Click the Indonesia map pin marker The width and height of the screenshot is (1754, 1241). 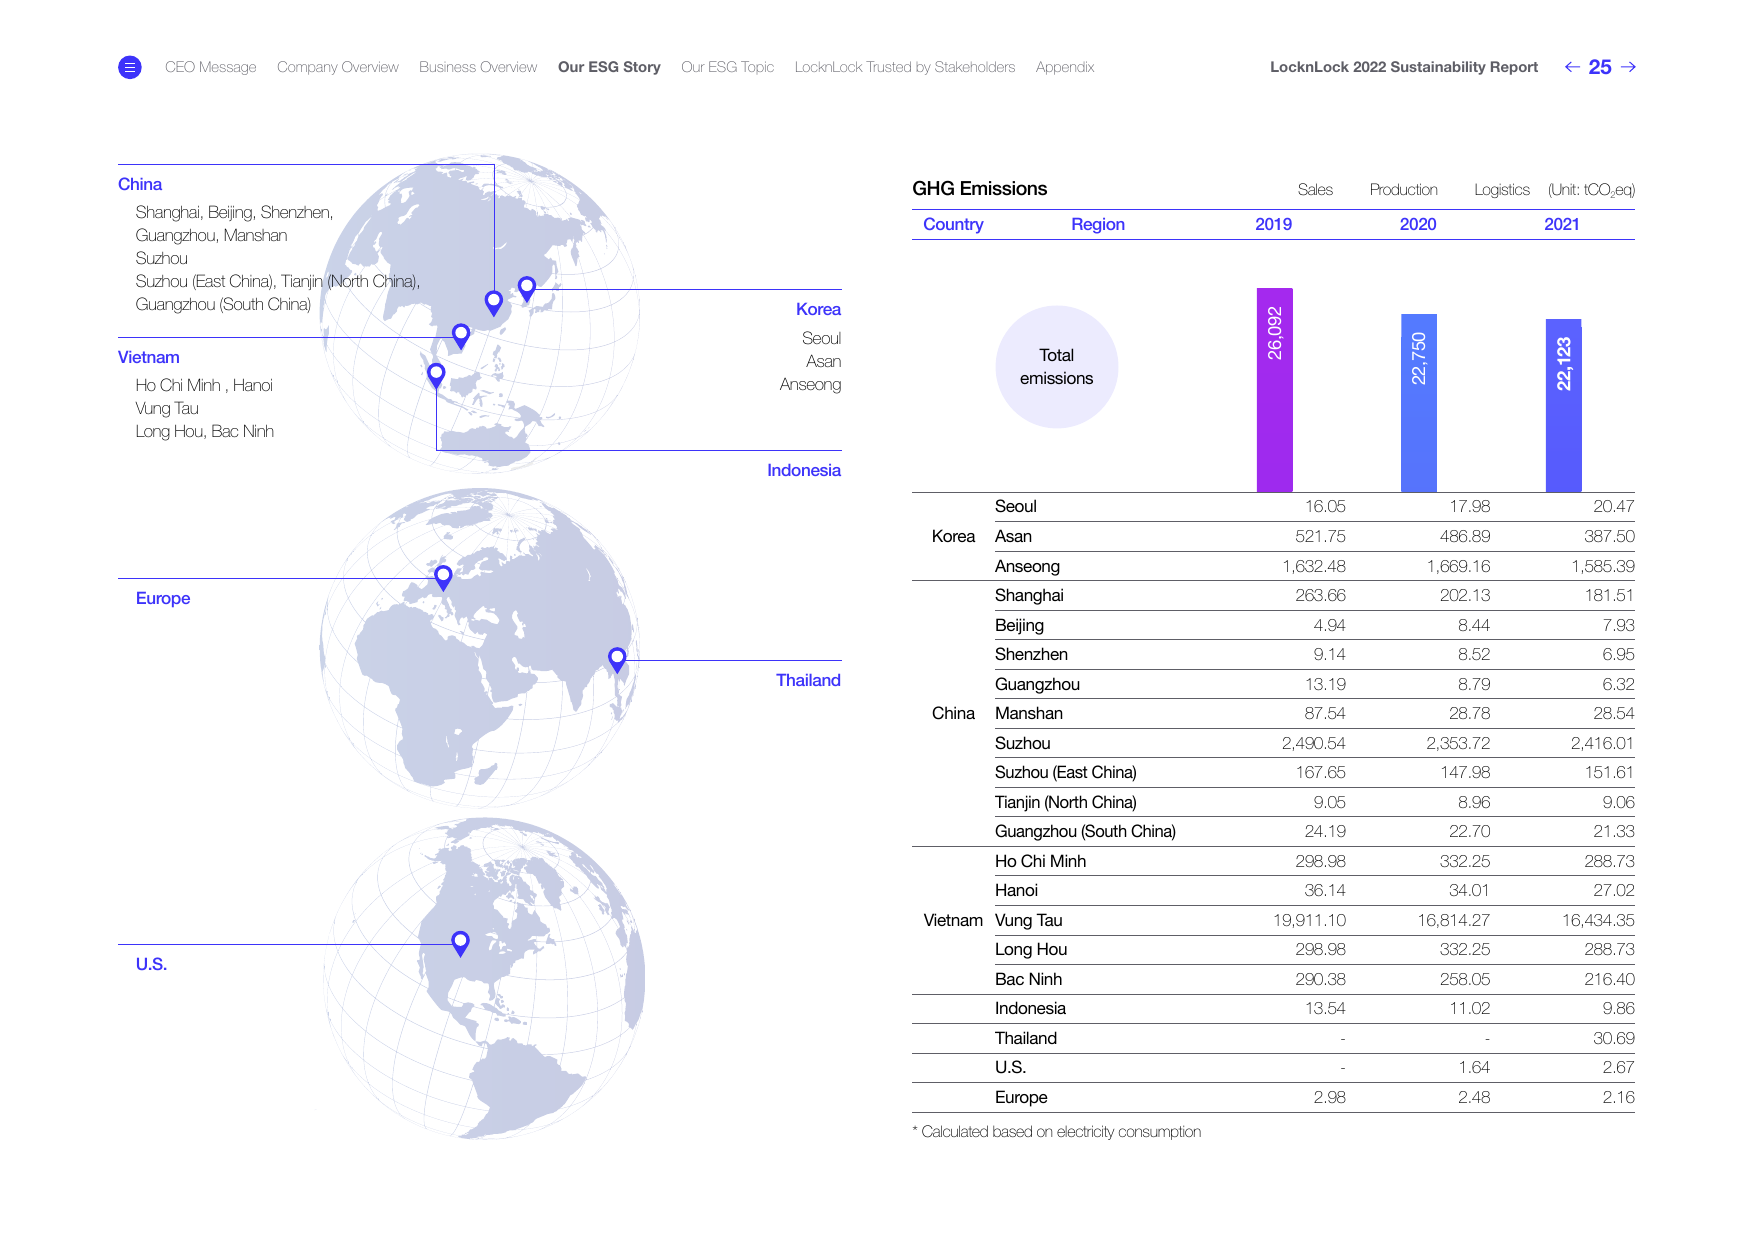click(x=436, y=375)
